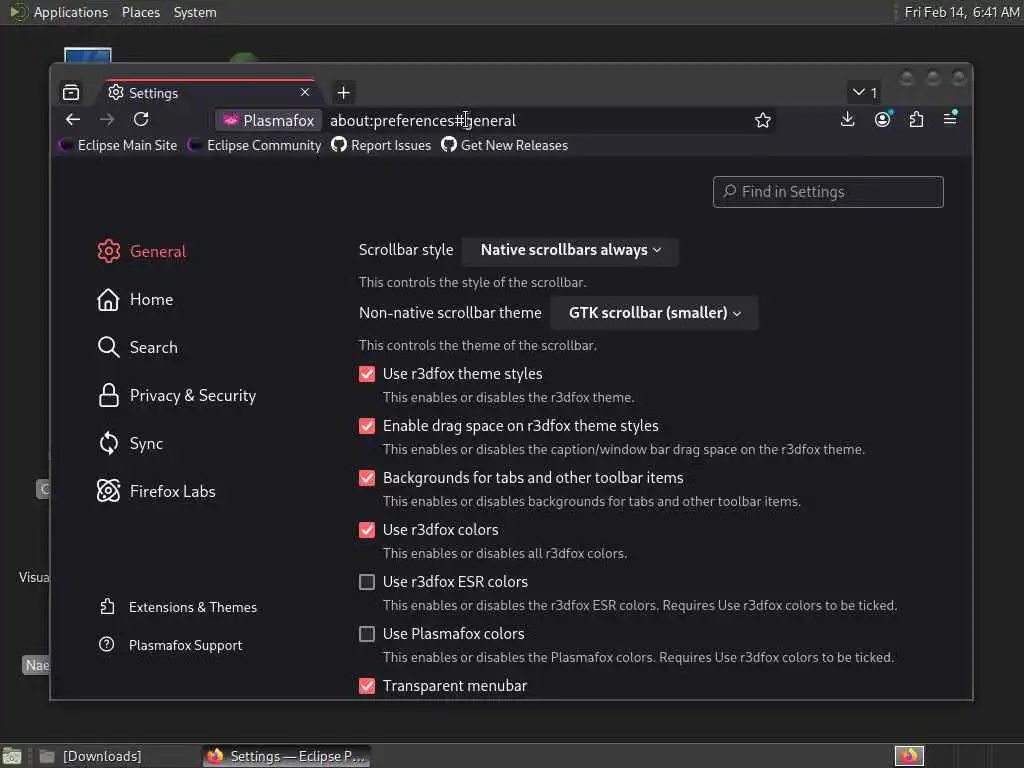Click the forward arrow navigation button
The height and width of the screenshot is (768, 1024).
coord(106,120)
